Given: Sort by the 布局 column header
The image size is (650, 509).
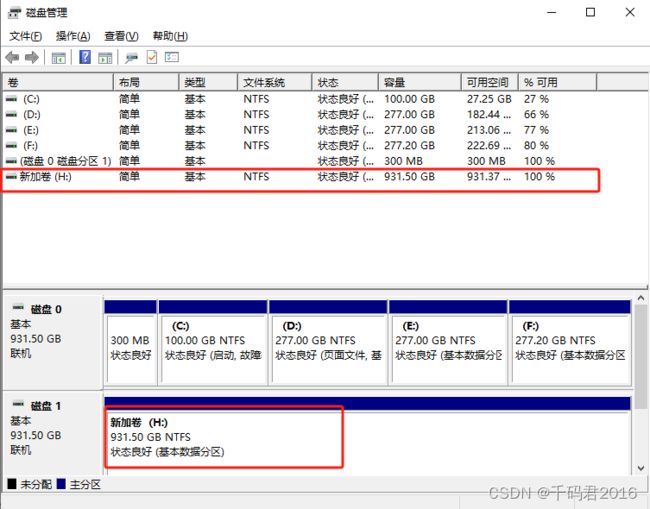Looking at the screenshot, I should (x=146, y=82).
